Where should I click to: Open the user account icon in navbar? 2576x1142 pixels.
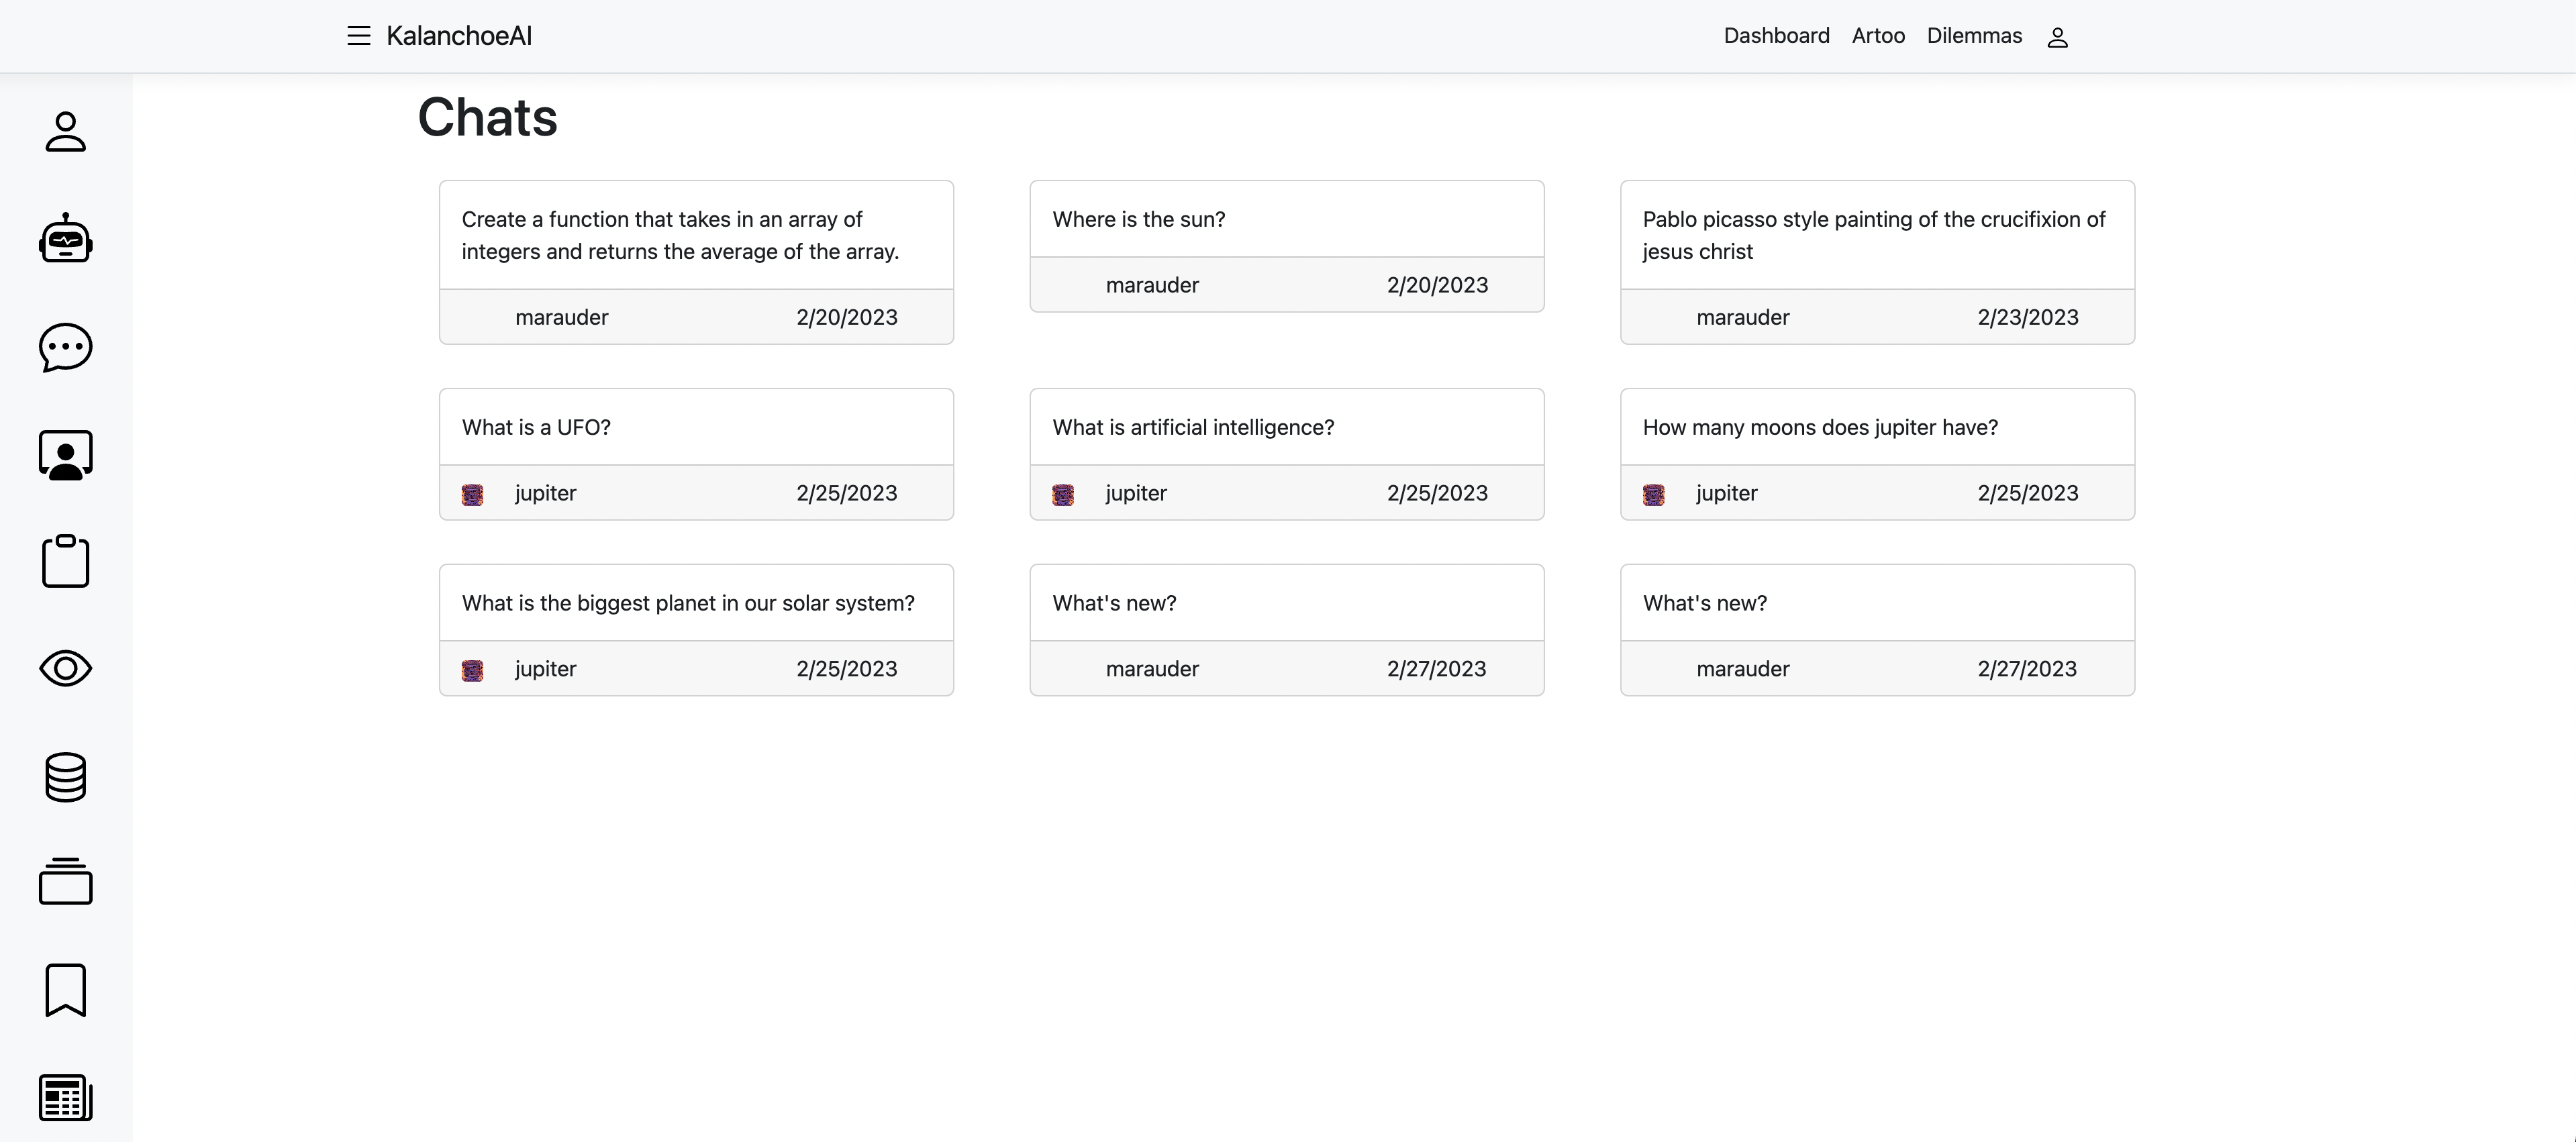pos(2057,37)
